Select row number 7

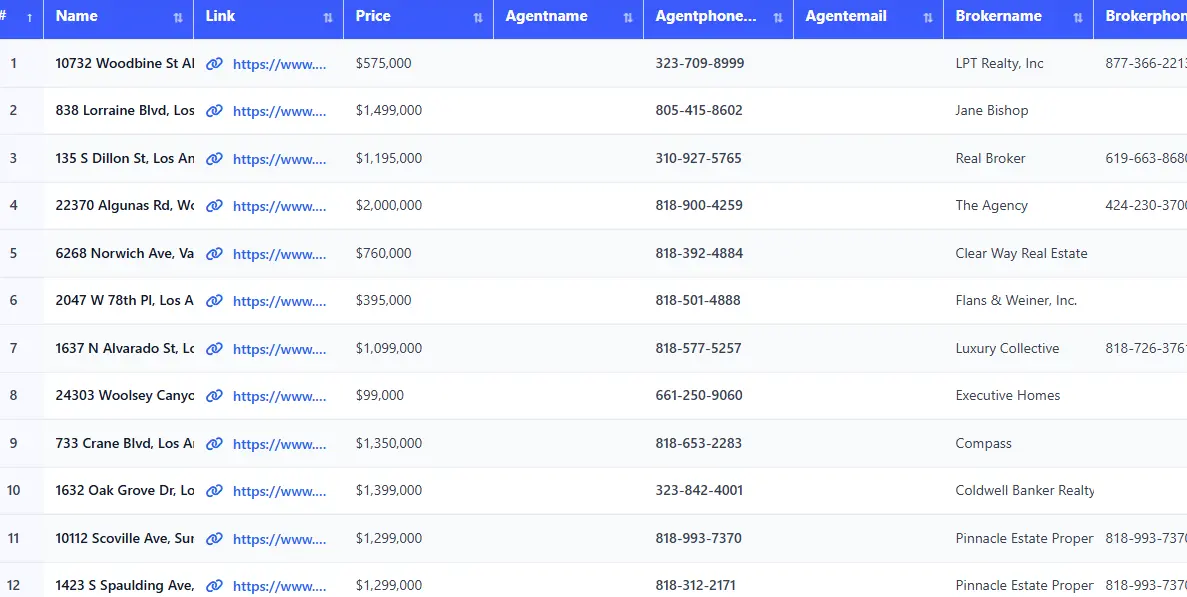13,348
